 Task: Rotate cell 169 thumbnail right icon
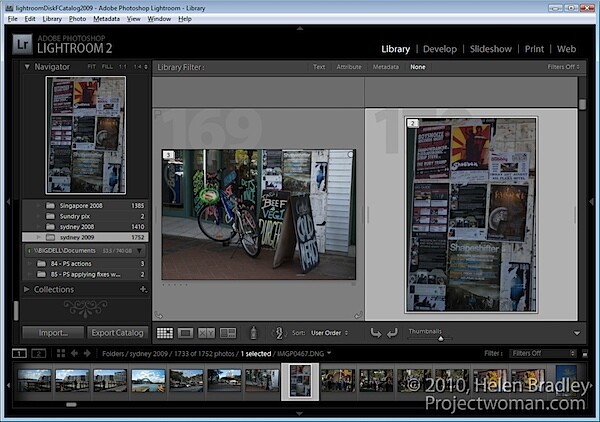358,315
